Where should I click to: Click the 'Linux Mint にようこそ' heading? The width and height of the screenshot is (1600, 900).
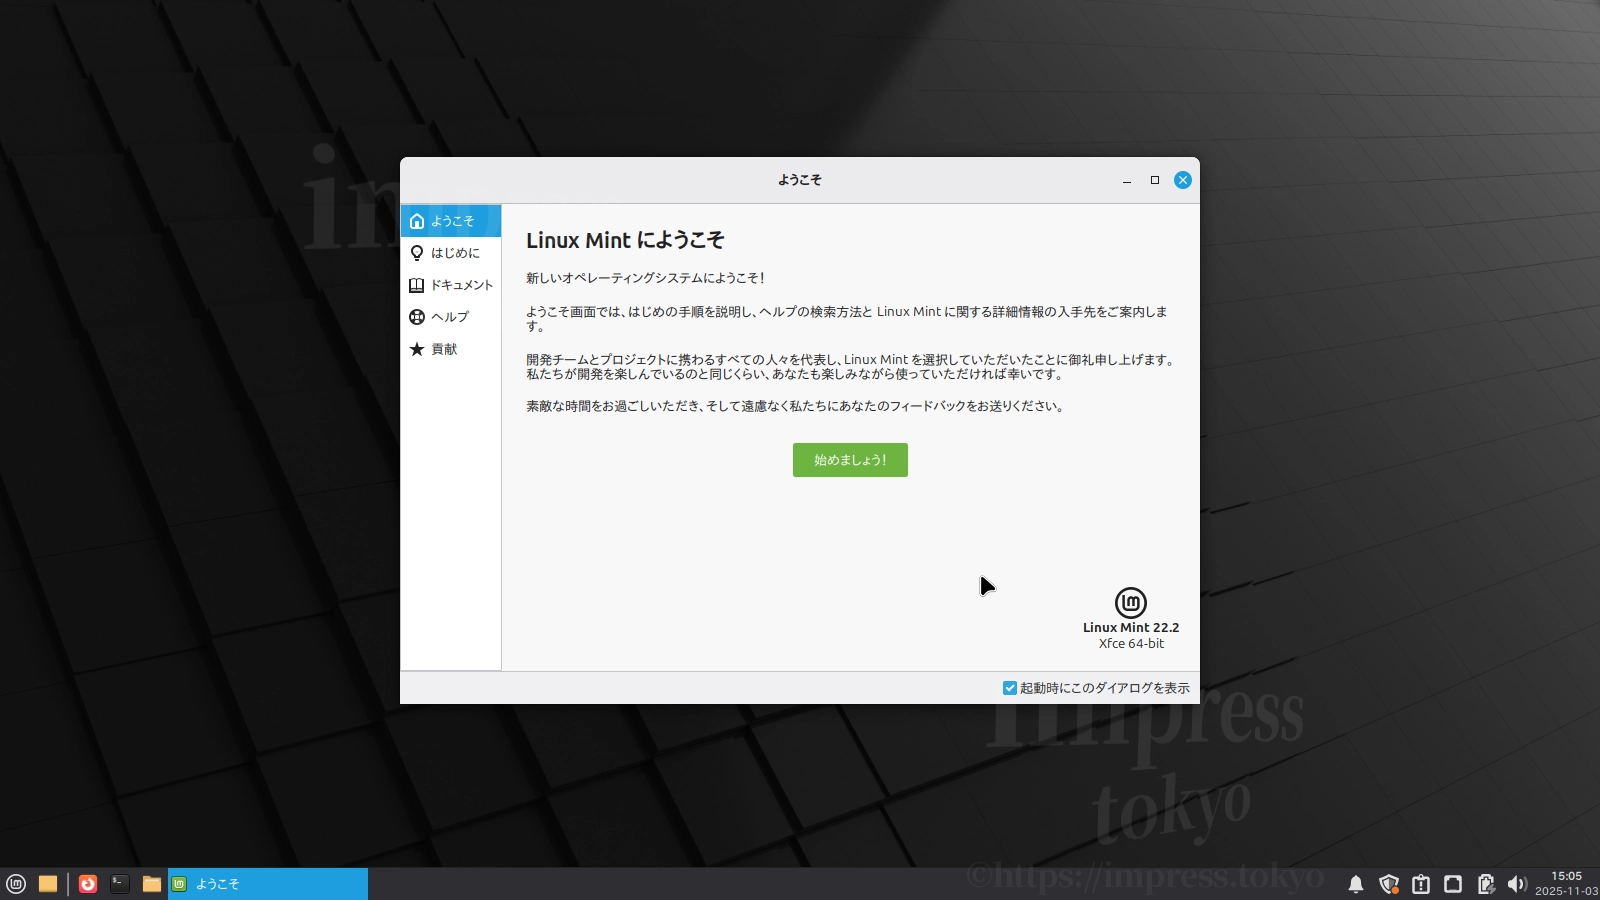pos(625,240)
